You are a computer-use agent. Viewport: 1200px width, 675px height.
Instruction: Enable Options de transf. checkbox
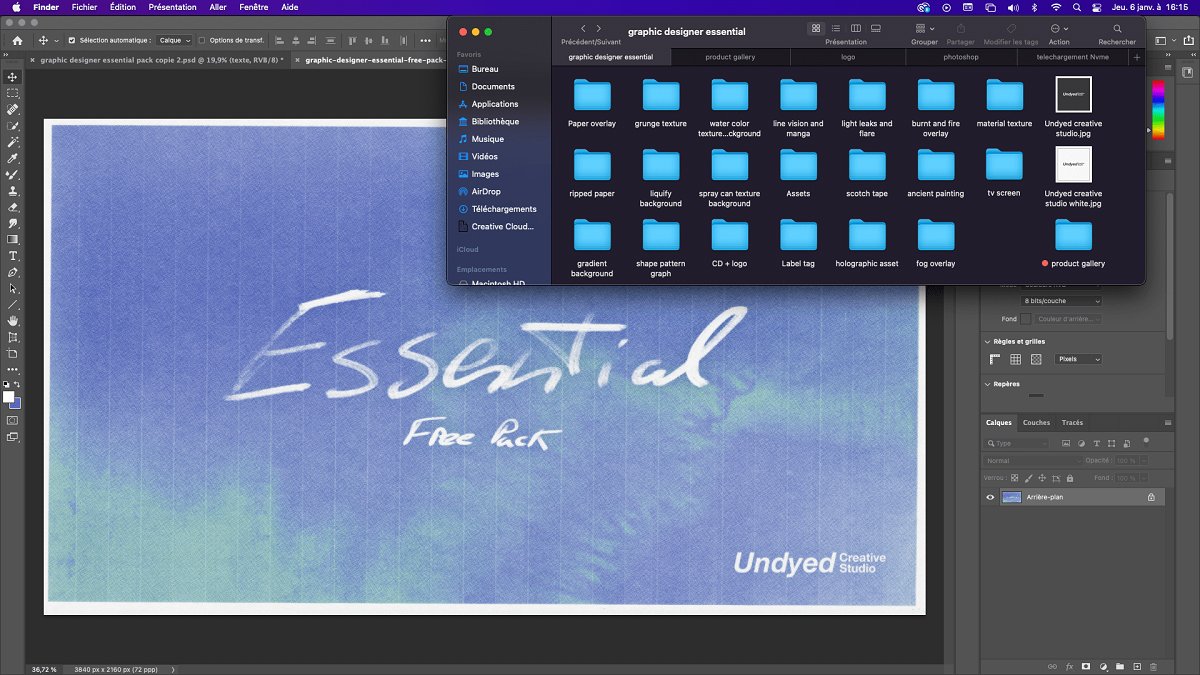point(202,41)
